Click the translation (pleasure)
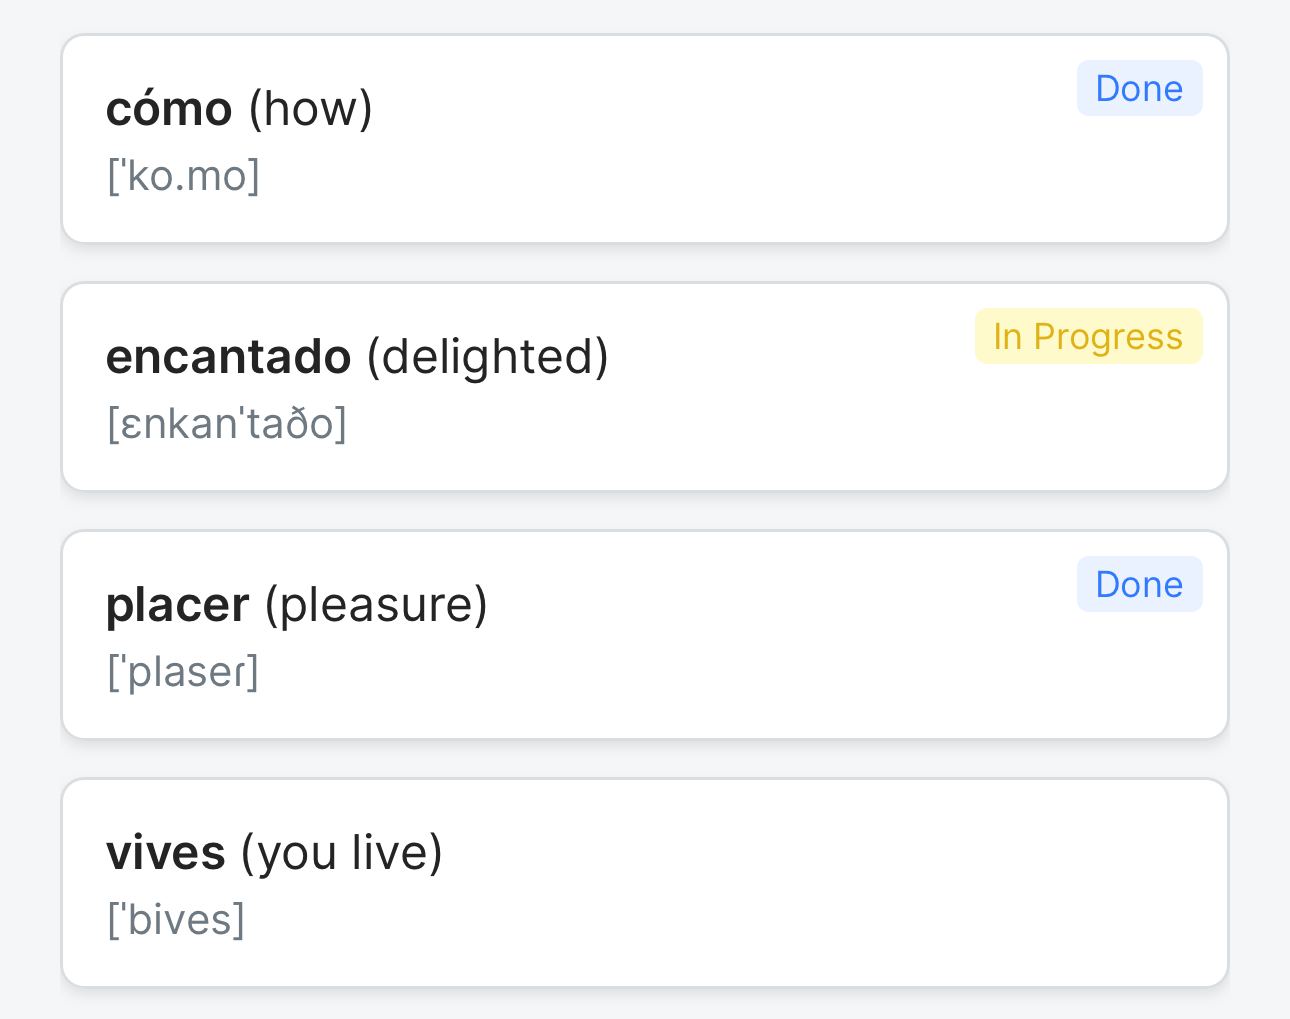This screenshot has height=1019, width=1290. click(x=376, y=605)
